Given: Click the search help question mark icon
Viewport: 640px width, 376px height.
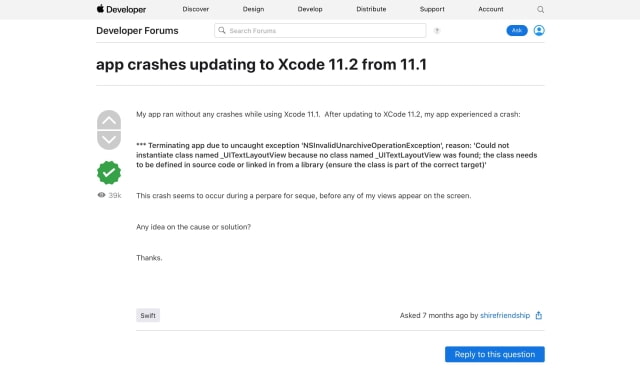Looking at the screenshot, I should coord(437,31).
